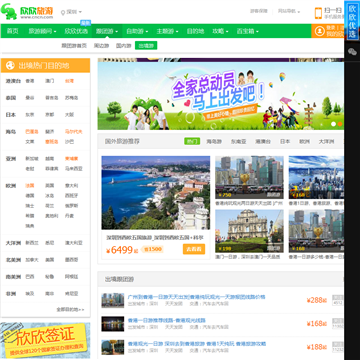Screen dimensions: 360x360
Task: Expand the 主题游 nav dropdown
Action: click(x=167, y=31)
